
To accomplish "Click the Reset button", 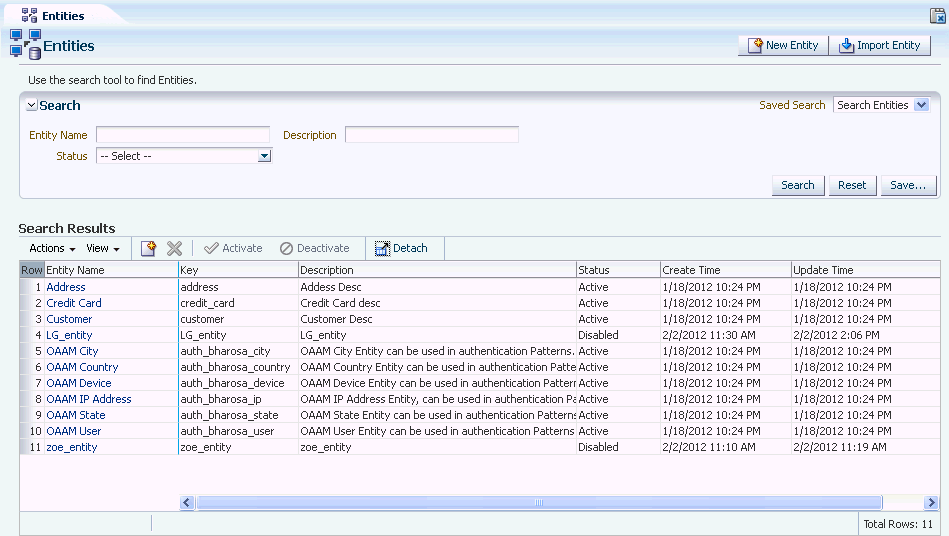I will [852, 185].
